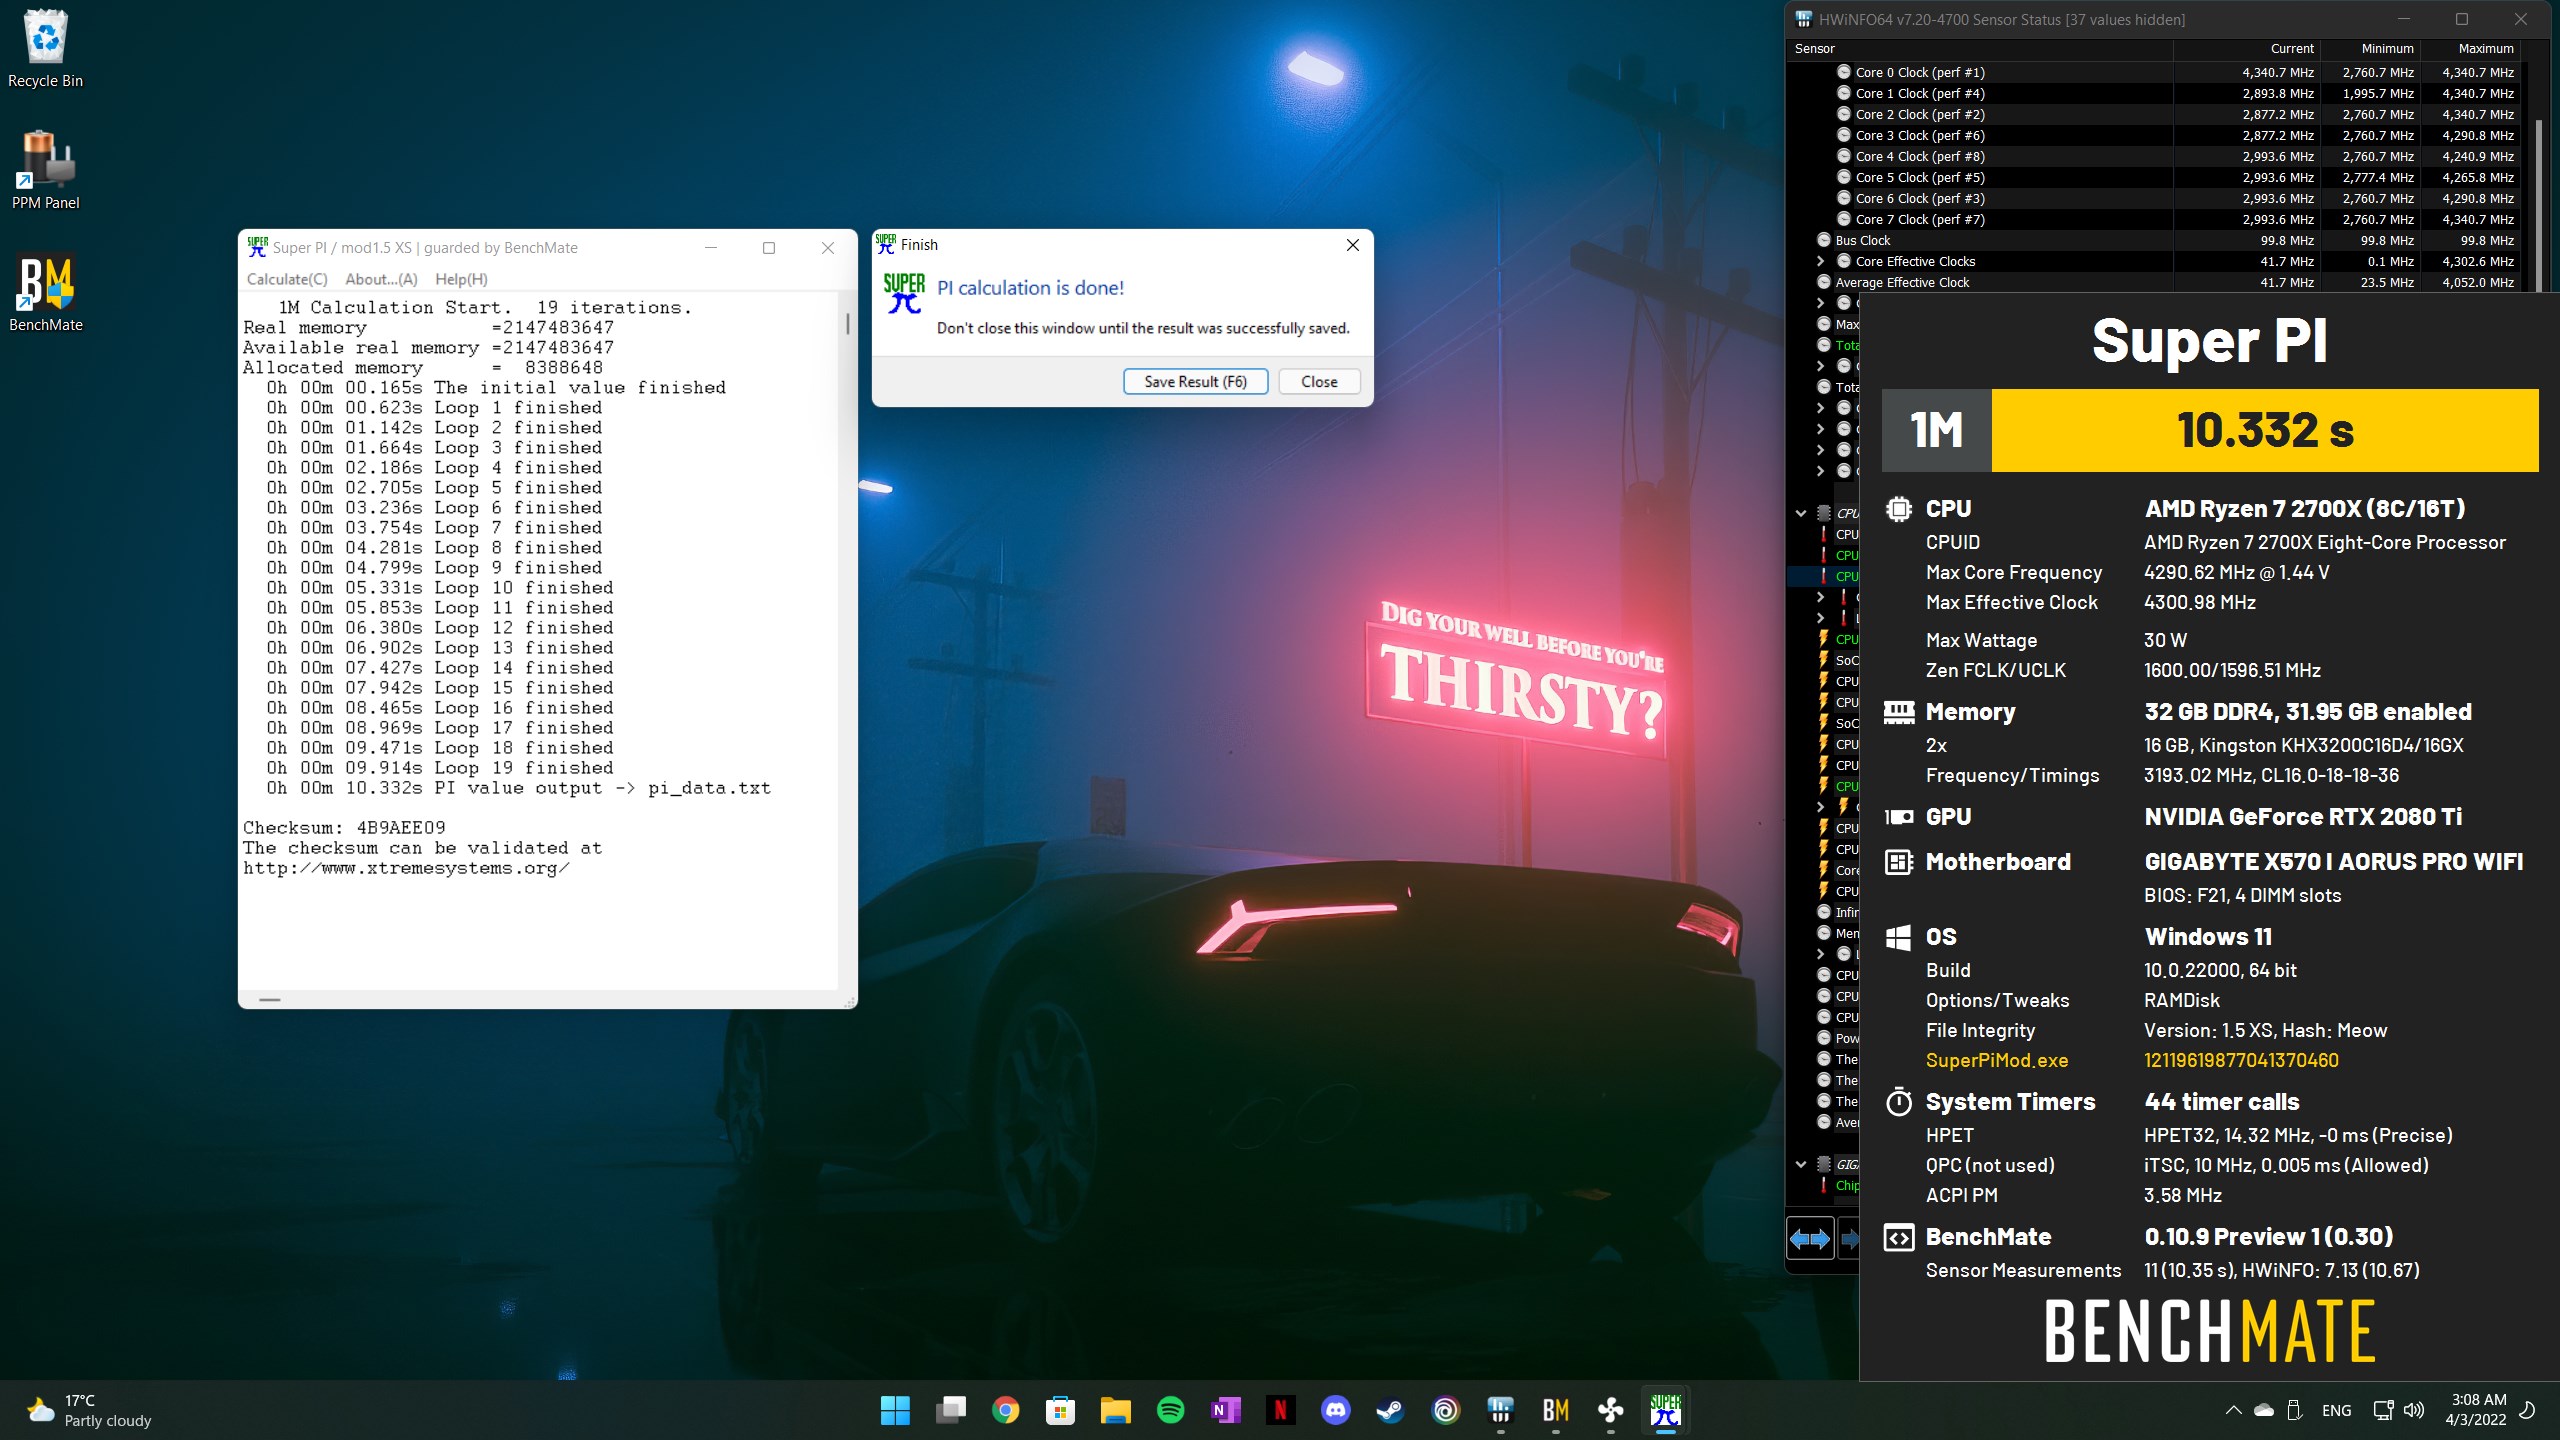This screenshot has height=1440, width=2560.
Task: Open the clock showing 3:08 AM
Action: click(x=2477, y=1410)
